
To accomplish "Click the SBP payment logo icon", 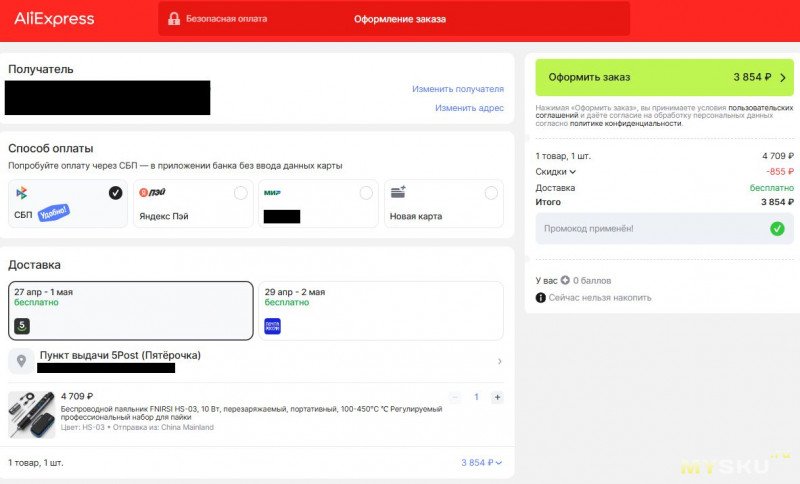I will coord(22,192).
